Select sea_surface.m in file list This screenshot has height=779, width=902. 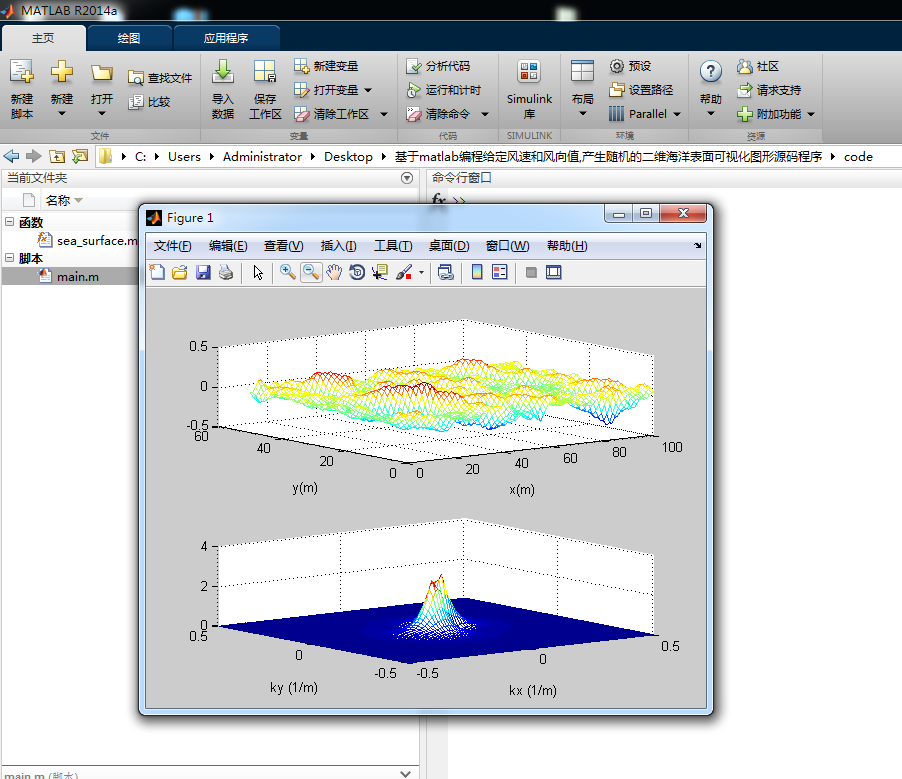[97, 240]
